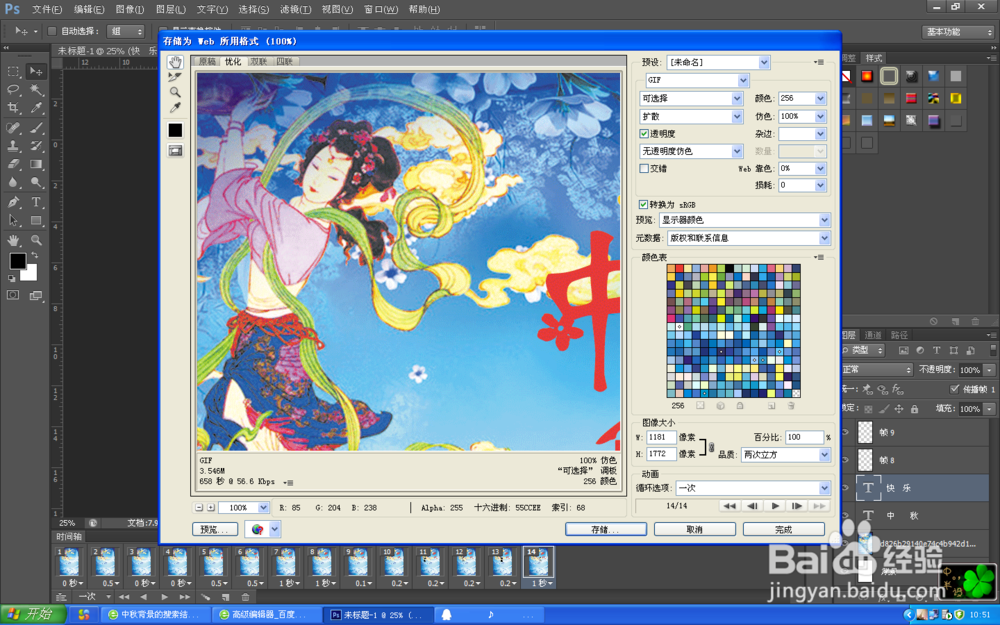Select the Brush tool
Image resolution: width=1000 pixels, height=625 pixels.
coord(36,128)
